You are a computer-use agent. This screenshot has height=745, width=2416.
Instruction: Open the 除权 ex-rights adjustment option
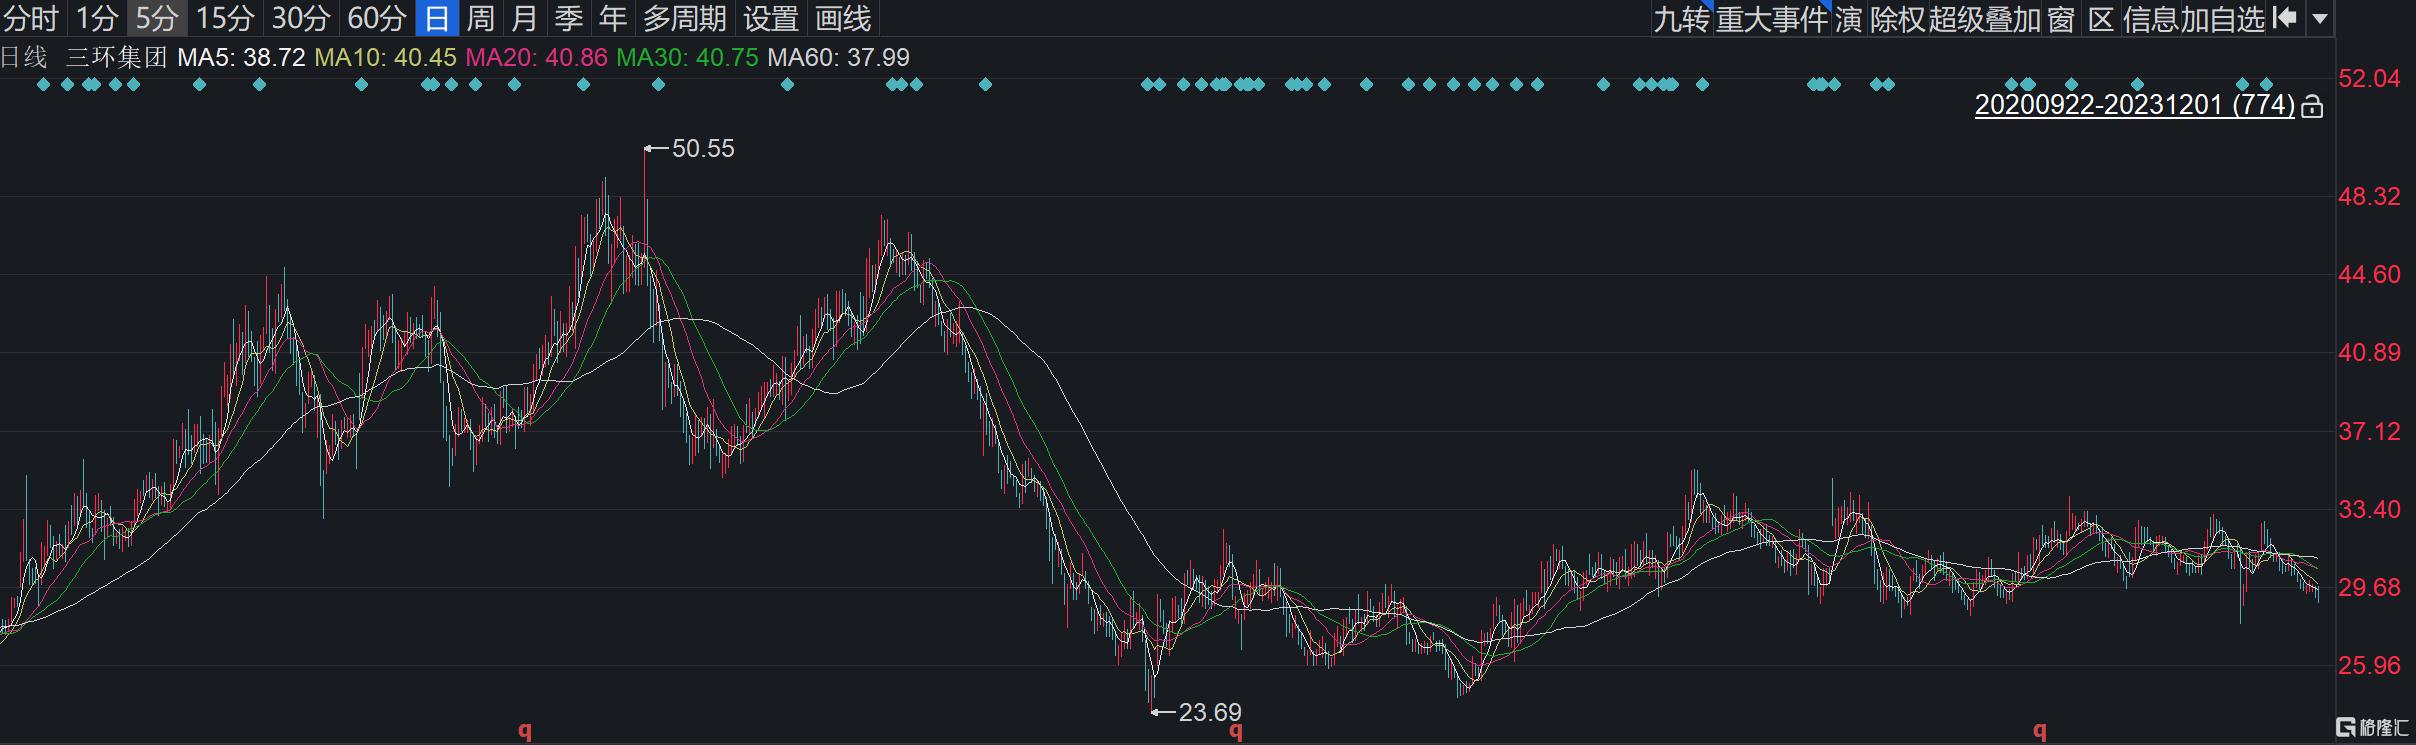tap(1897, 18)
